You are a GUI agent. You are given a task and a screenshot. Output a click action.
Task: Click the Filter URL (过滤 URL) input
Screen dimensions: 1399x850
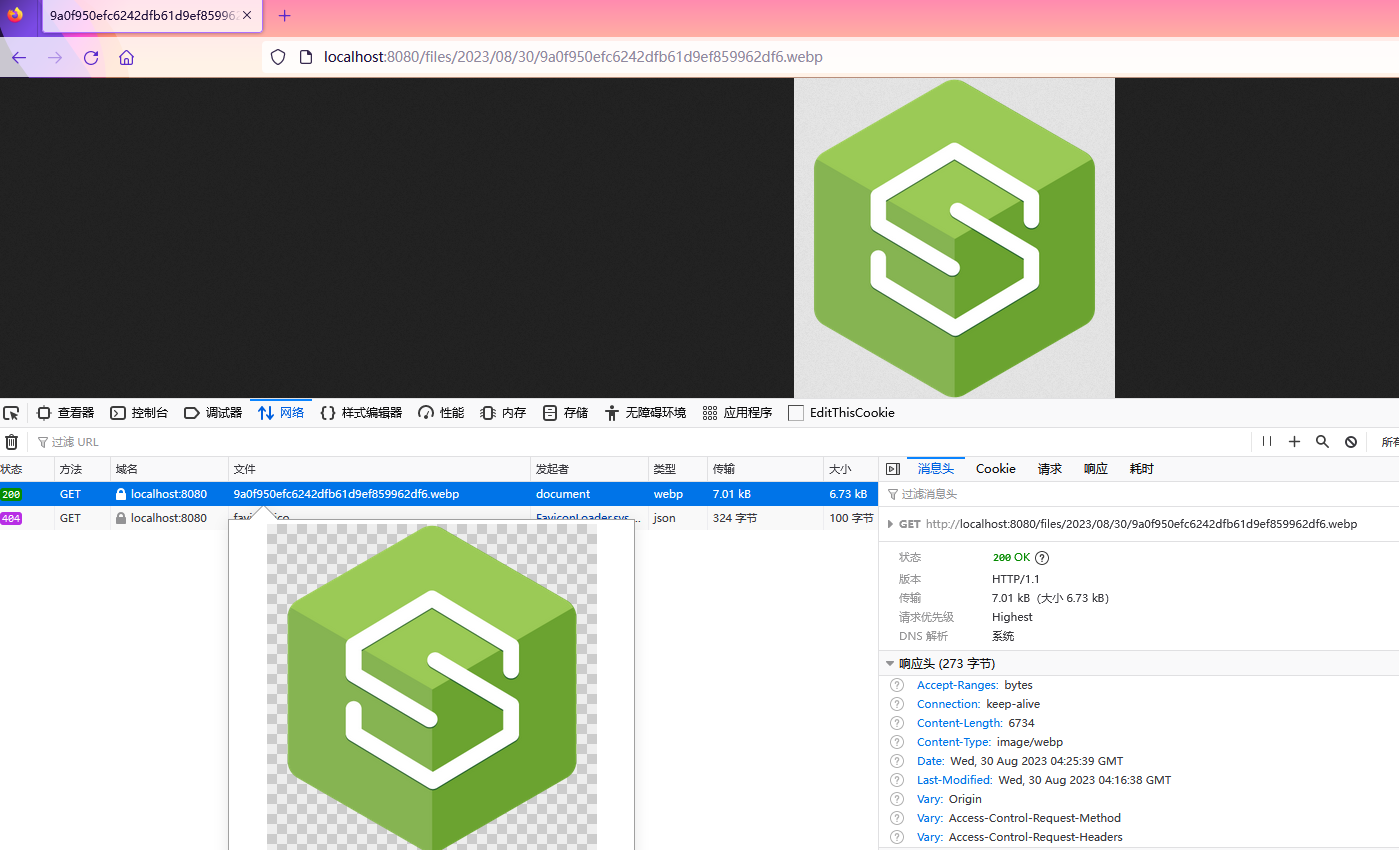[x=640, y=442]
